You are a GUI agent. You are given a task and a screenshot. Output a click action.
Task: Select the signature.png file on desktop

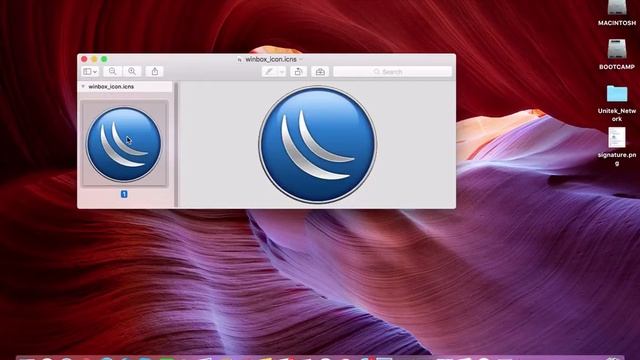click(x=616, y=146)
